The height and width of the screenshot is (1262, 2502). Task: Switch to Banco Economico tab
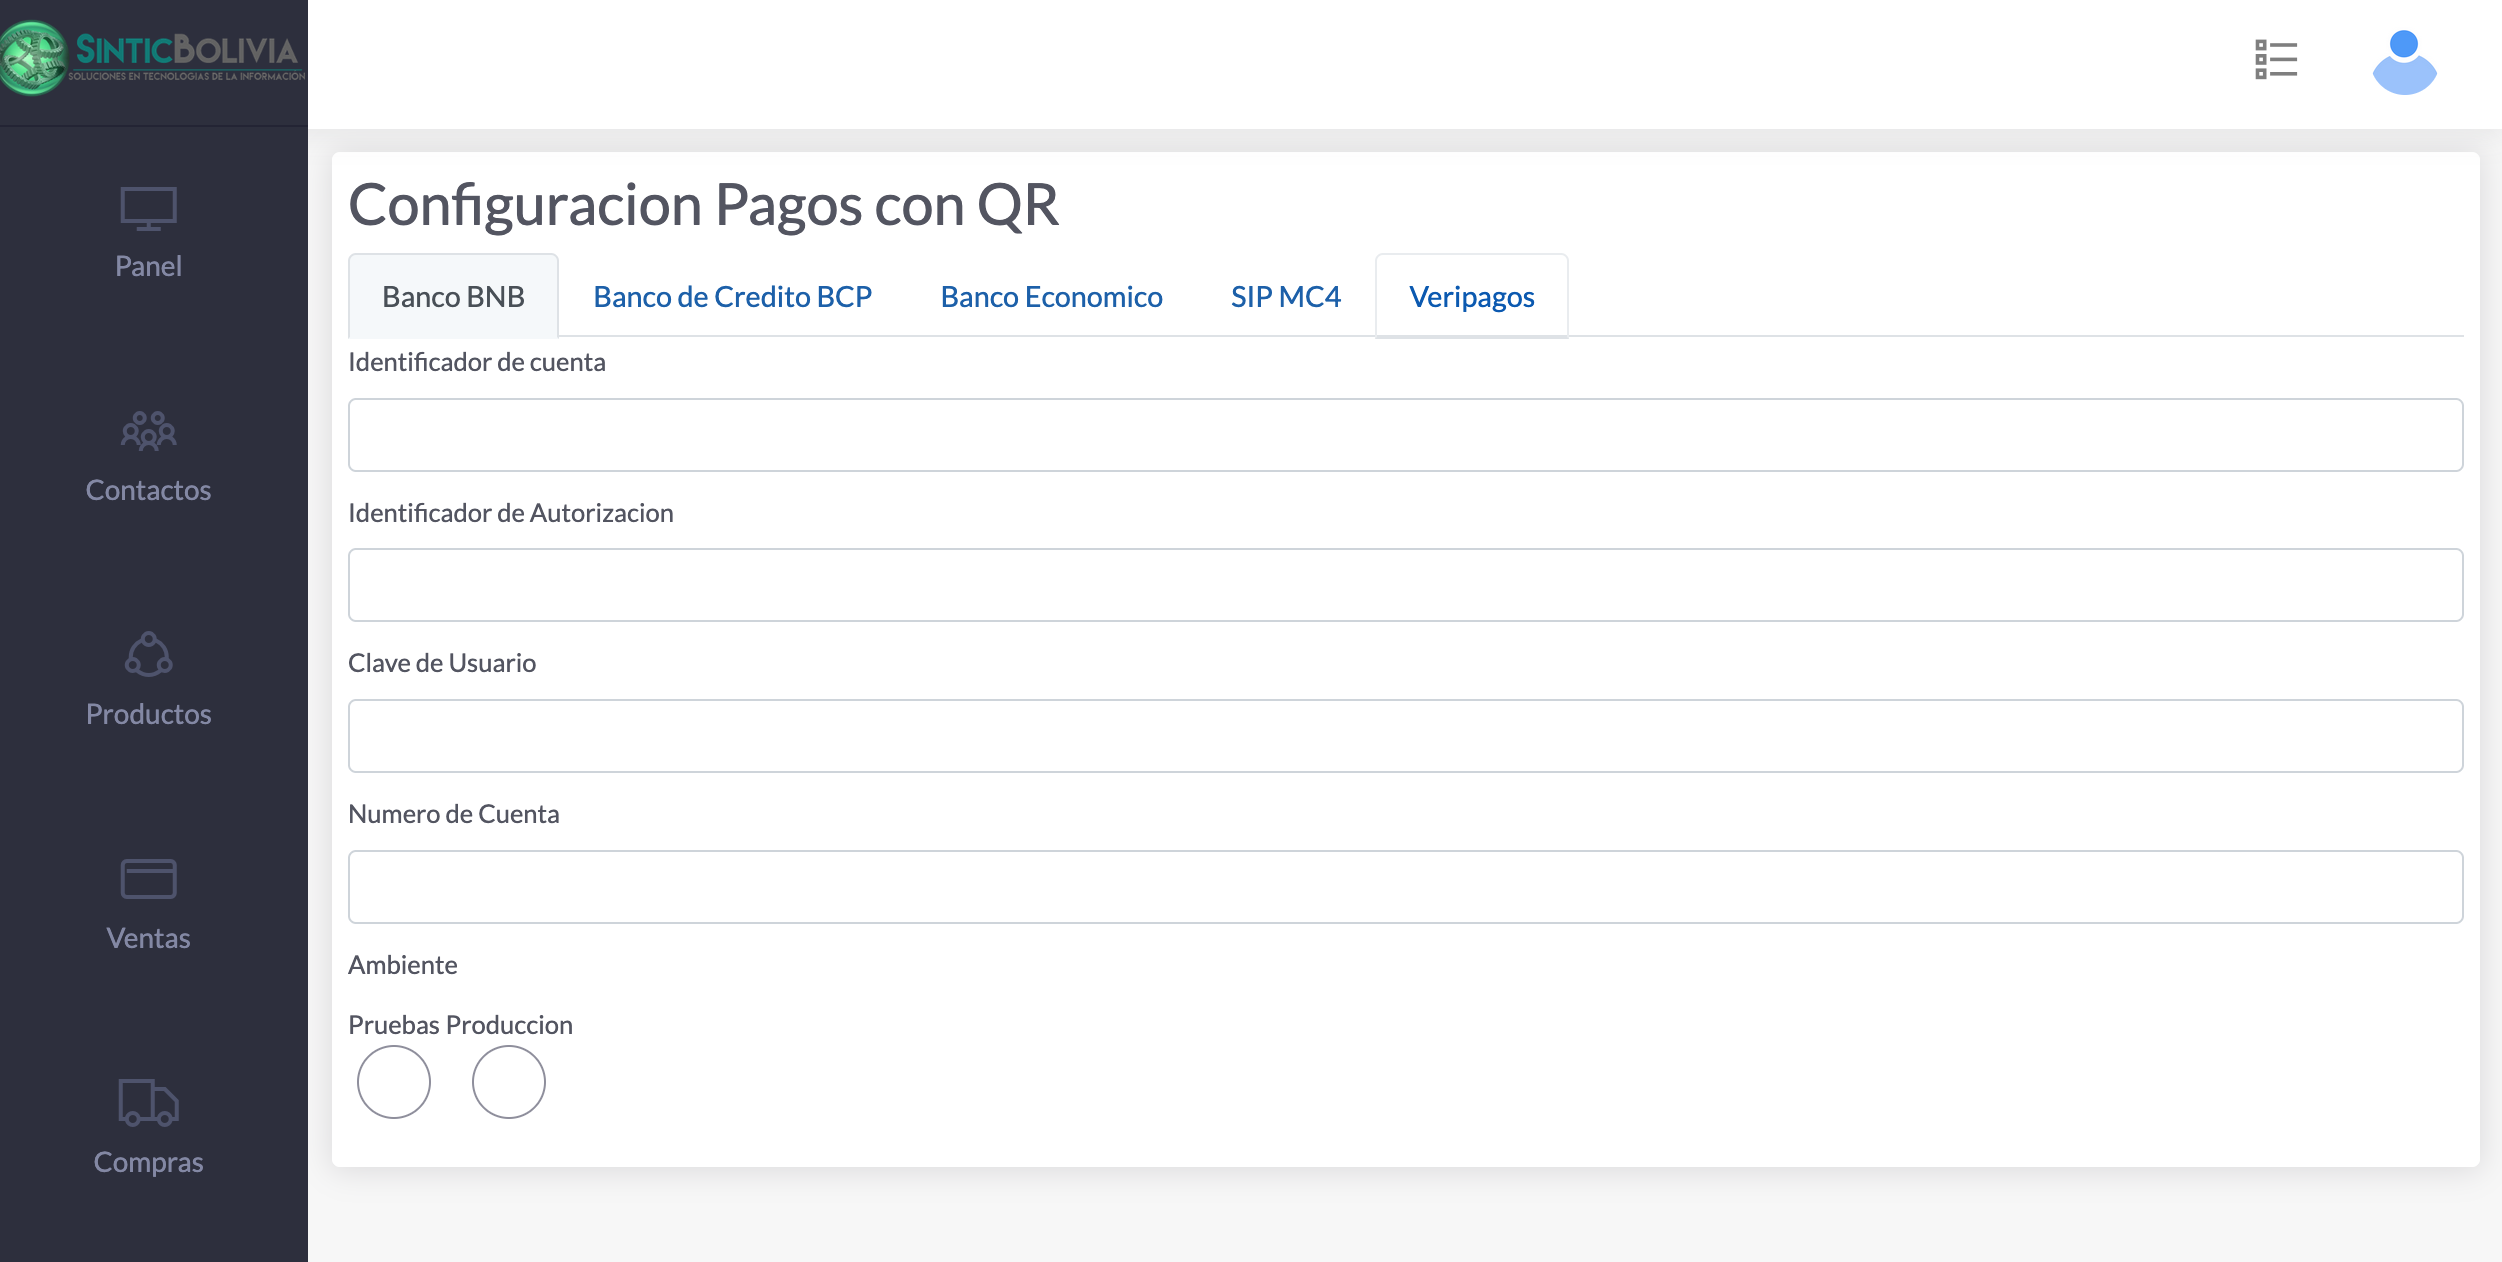[x=1051, y=297]
